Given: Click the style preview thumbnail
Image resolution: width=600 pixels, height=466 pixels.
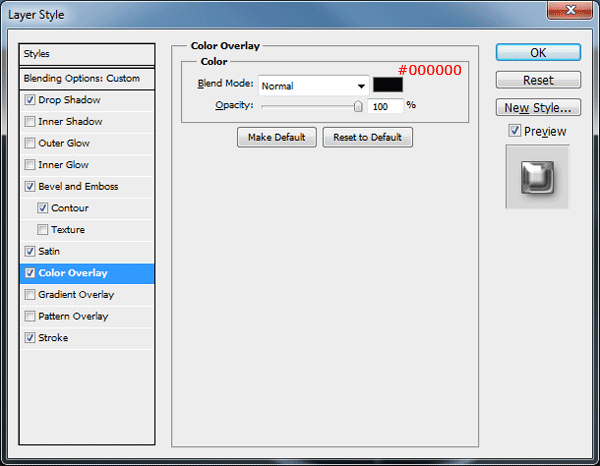Looking at the screenshot, I should (537, 177).
